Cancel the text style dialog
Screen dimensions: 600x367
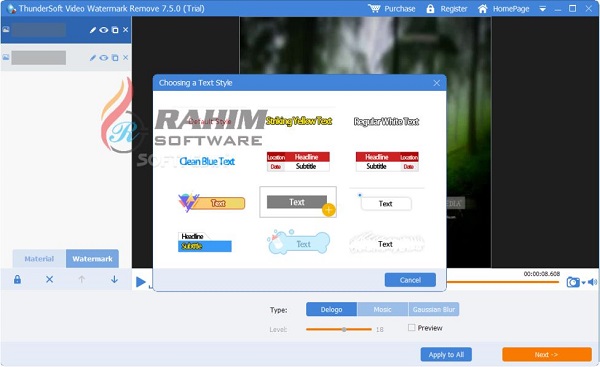[410, 280]
